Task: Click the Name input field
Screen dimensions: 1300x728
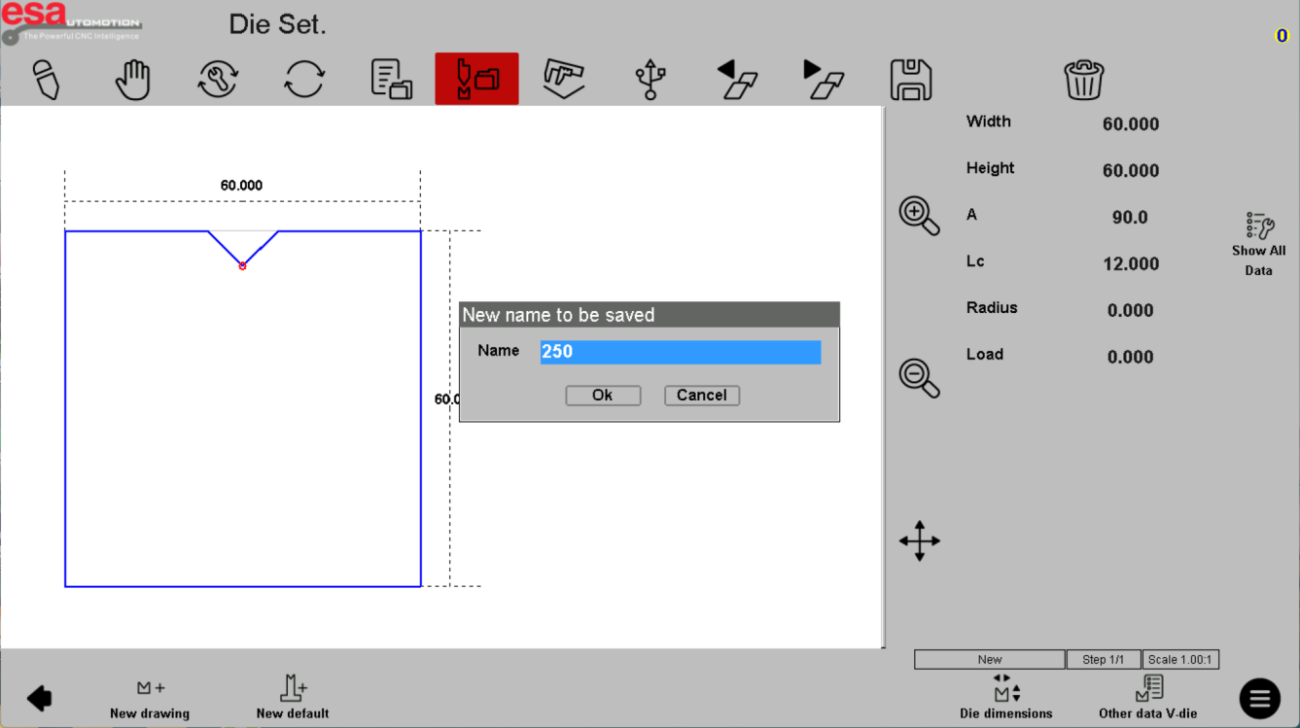Action: point(680,352)
